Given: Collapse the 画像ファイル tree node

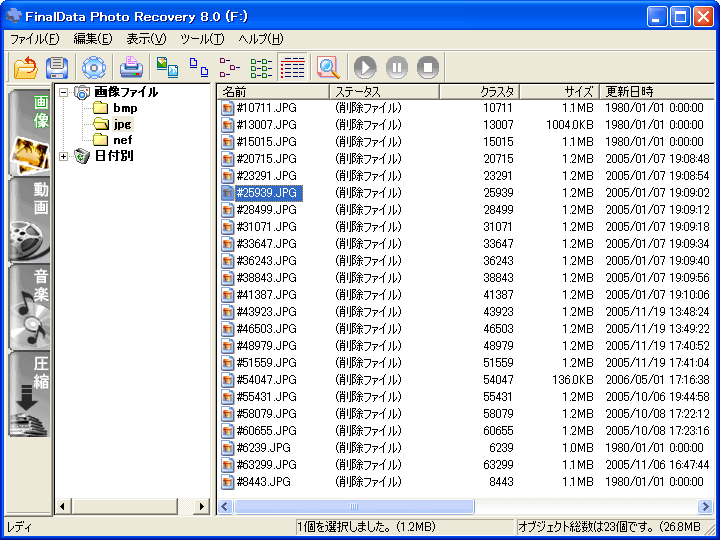Looking at the screenshot, I should point(63,92).
